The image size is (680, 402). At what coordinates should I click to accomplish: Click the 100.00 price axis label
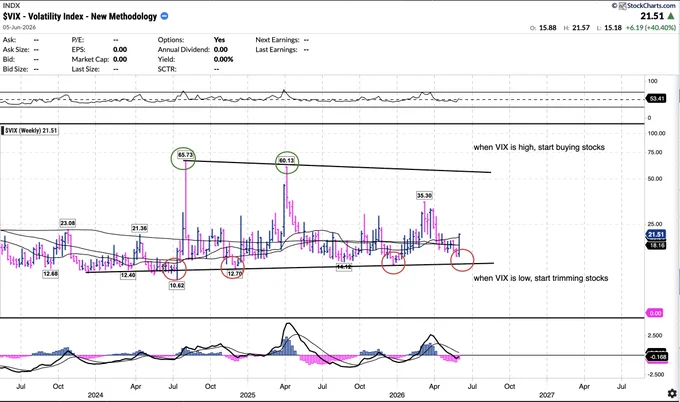tap(656, 133)
